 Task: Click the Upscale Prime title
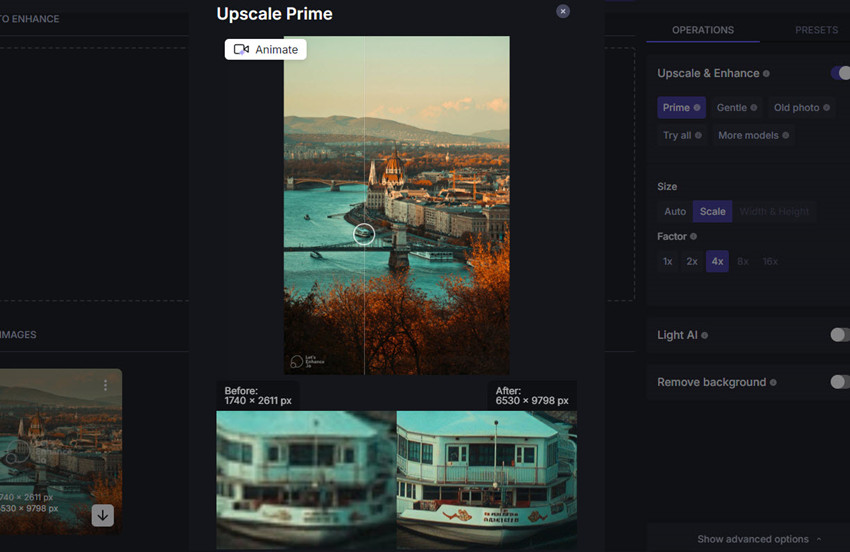(x=274, y=14)
